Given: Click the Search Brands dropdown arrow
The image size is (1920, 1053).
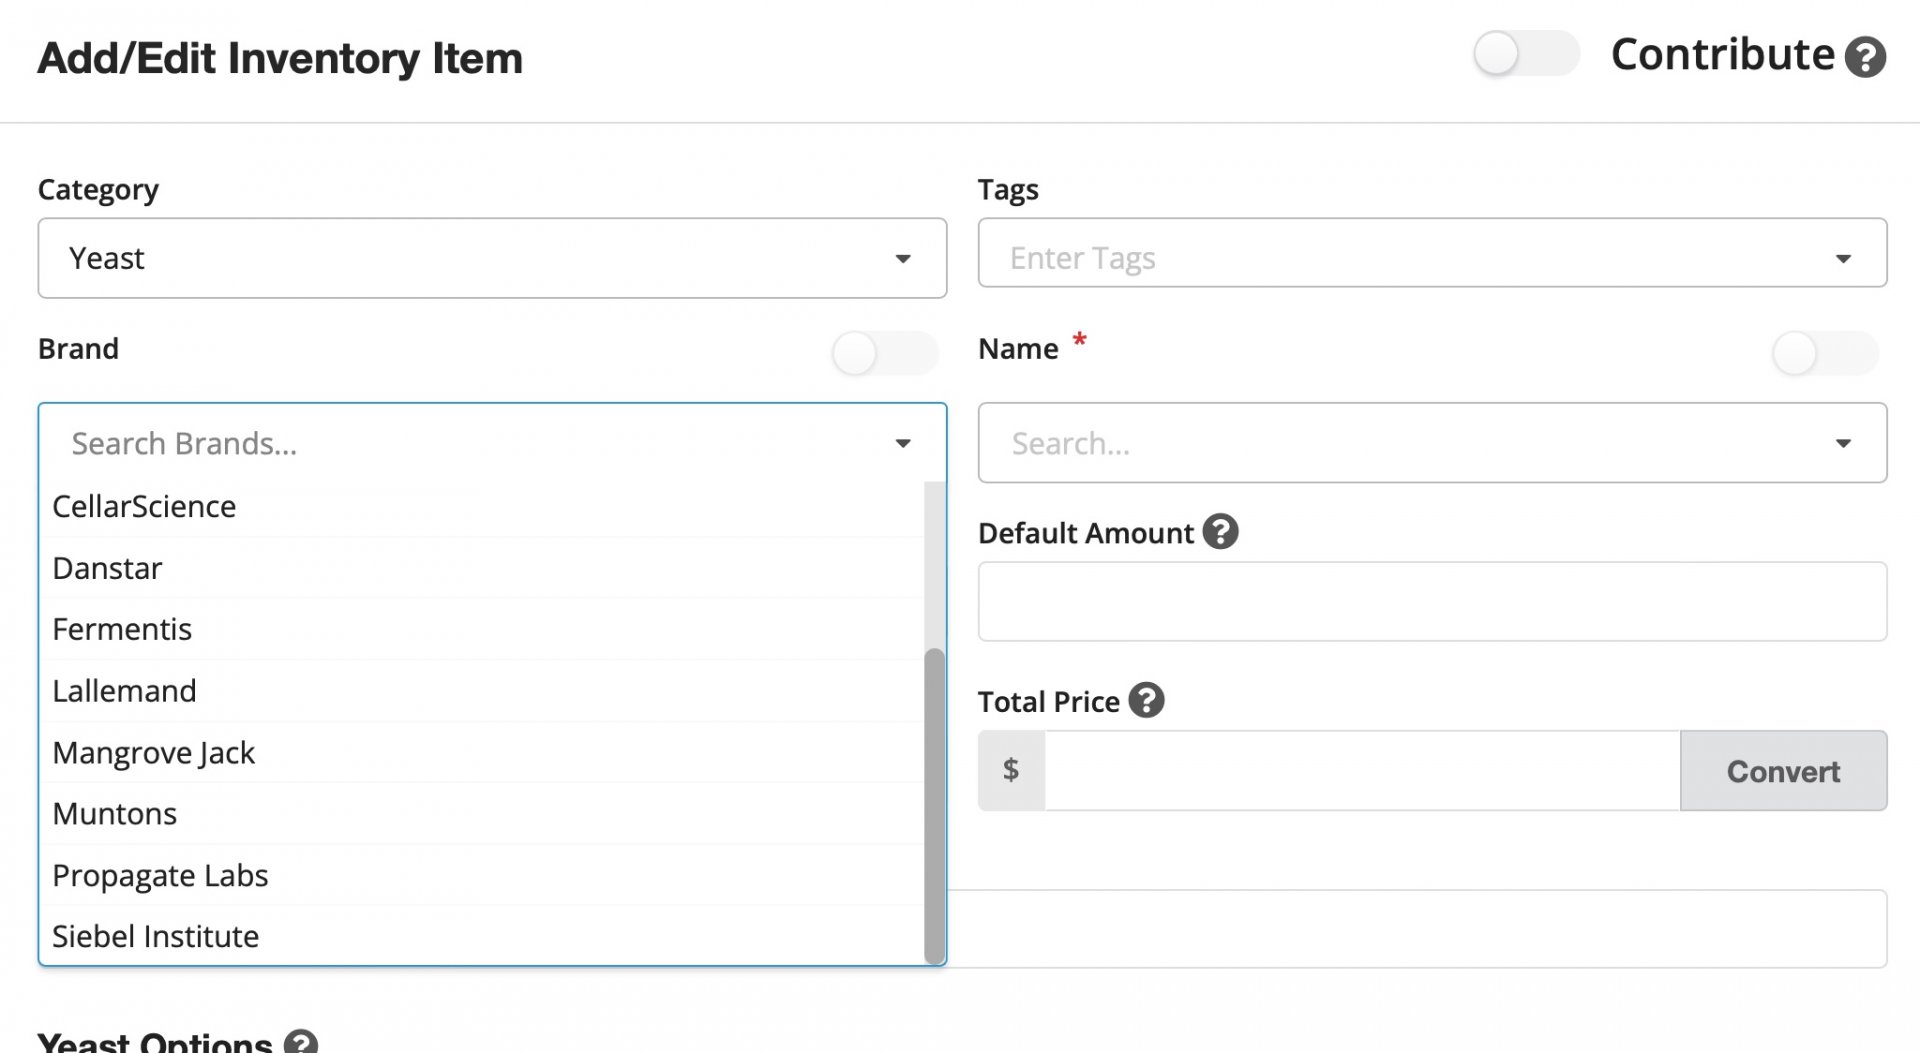Looking at the screenshot, I should pos(903,443).
